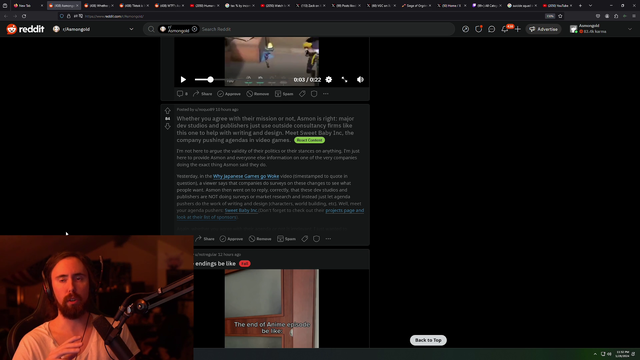Share the Sweet Baby Inc post

(205, 239)
